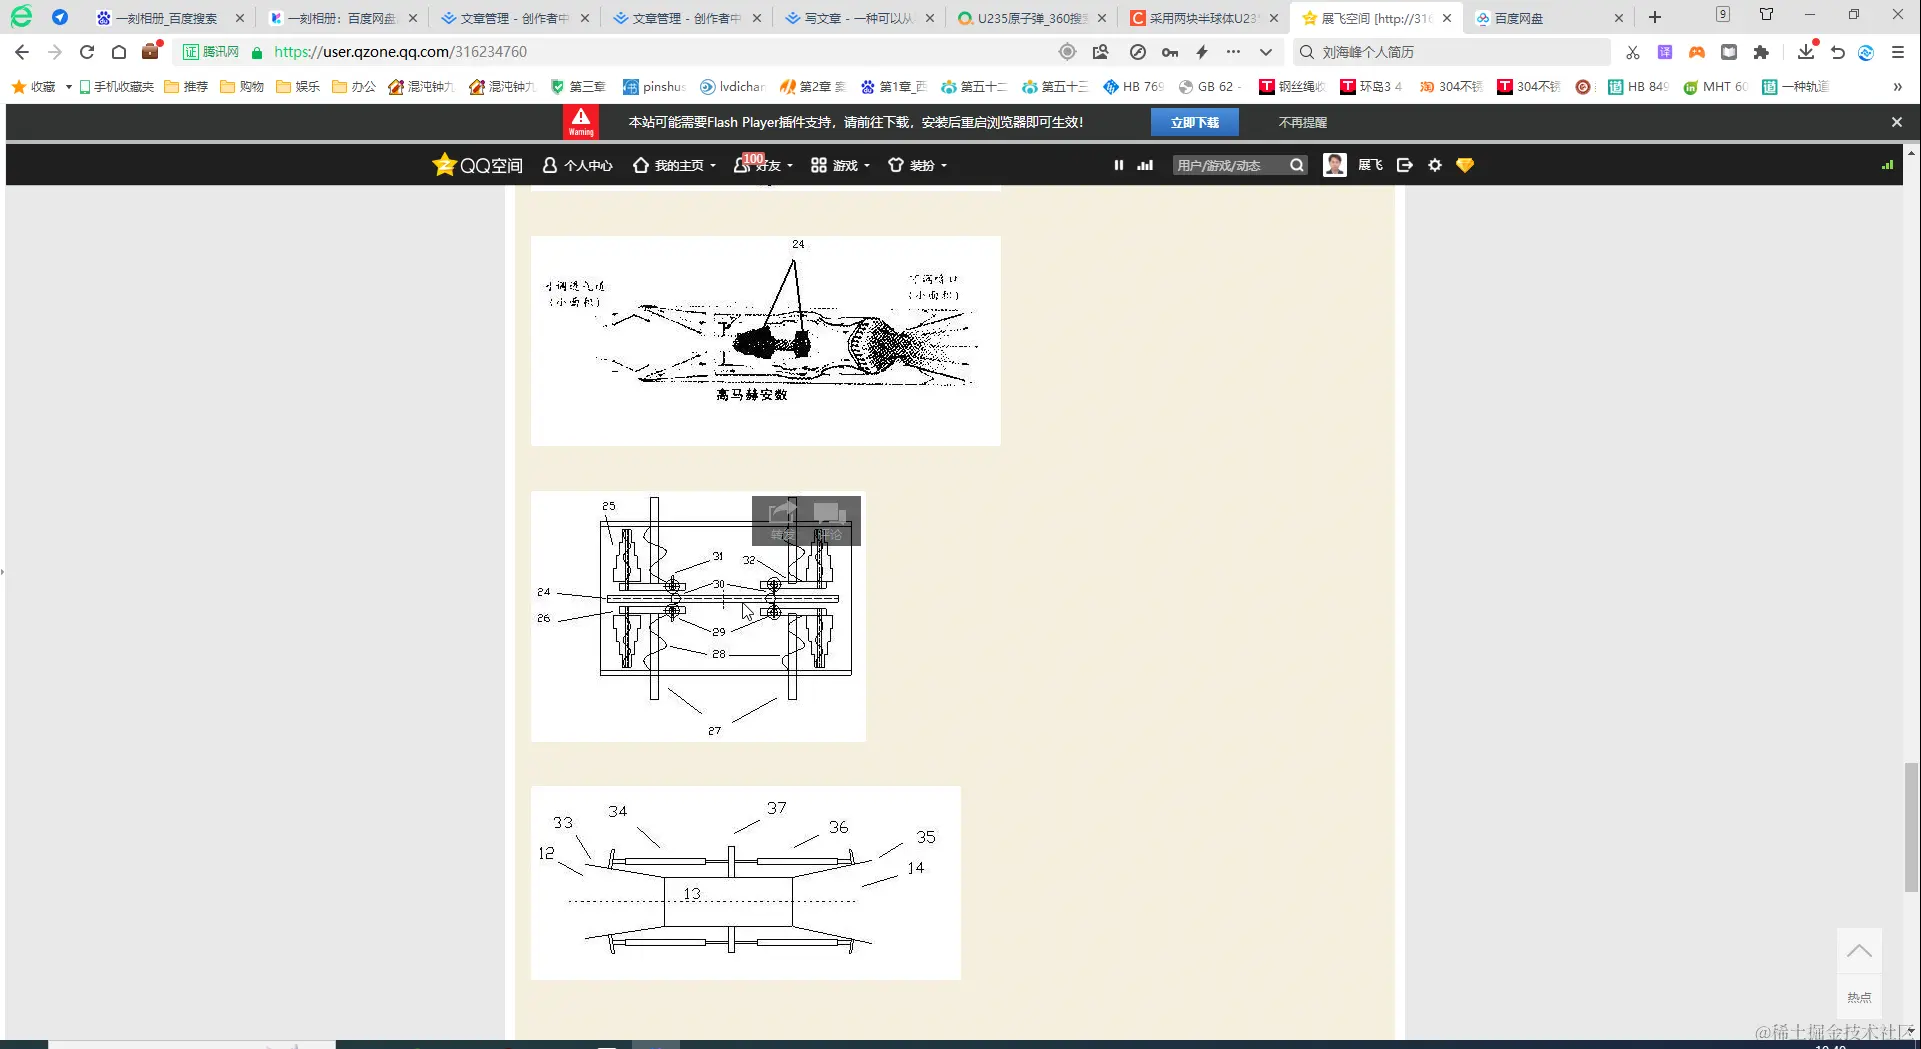Click the Qzone logout icon
Image resolution: width=1921 pixels, height=1049 pixels.
click(1405, 165)
